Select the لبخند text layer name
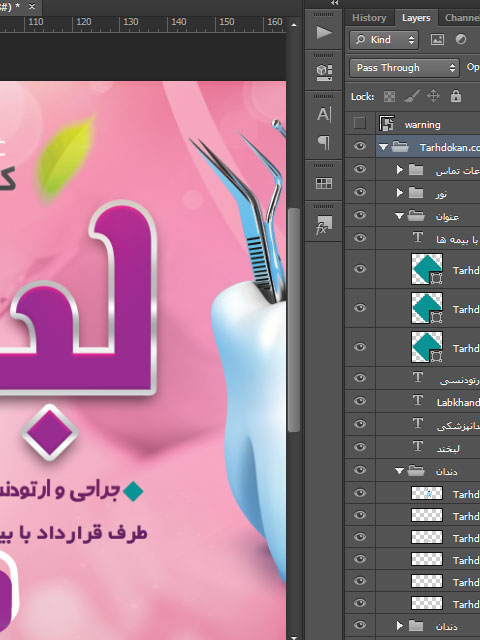 tap(448, 449)
